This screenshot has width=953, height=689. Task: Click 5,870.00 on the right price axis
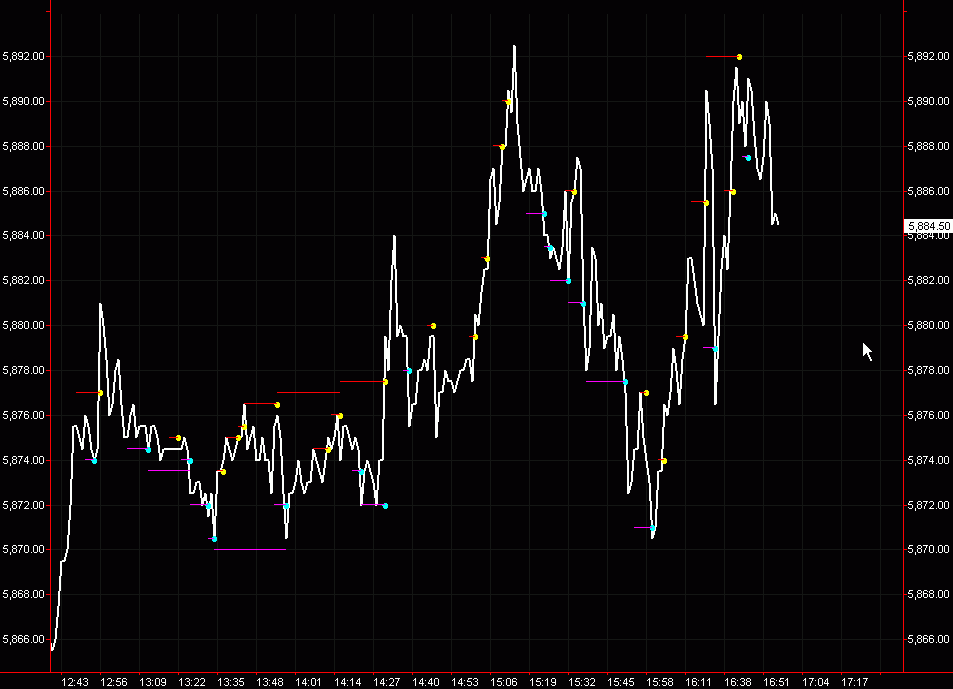point(928,549)
